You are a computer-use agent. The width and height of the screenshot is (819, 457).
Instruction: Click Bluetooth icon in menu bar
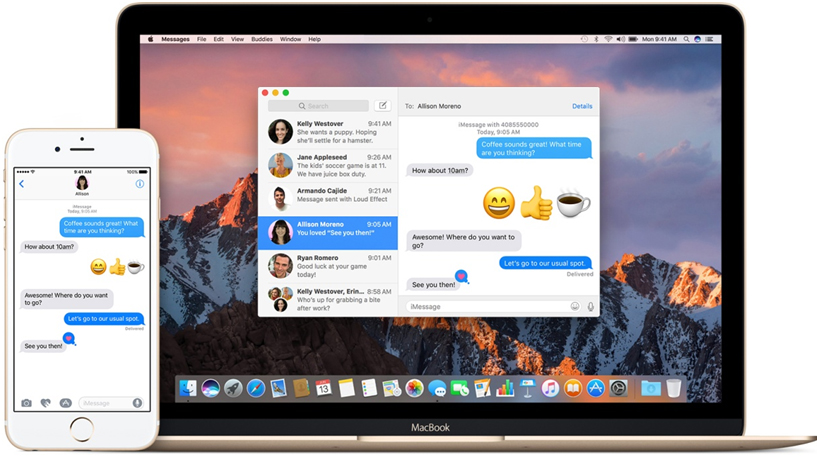pyautogui.click(x=596, y=39)
